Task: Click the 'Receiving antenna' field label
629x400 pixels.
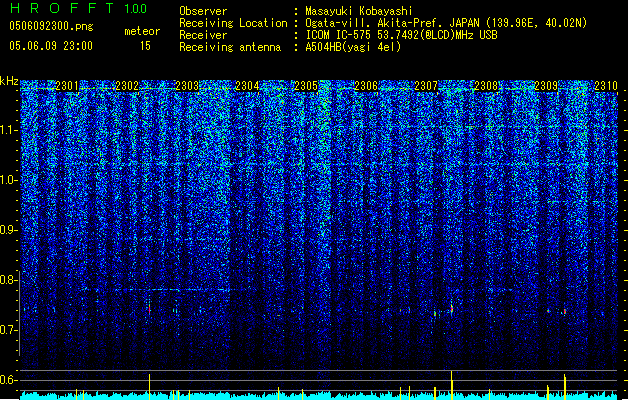Action: (x=230, y=47)
